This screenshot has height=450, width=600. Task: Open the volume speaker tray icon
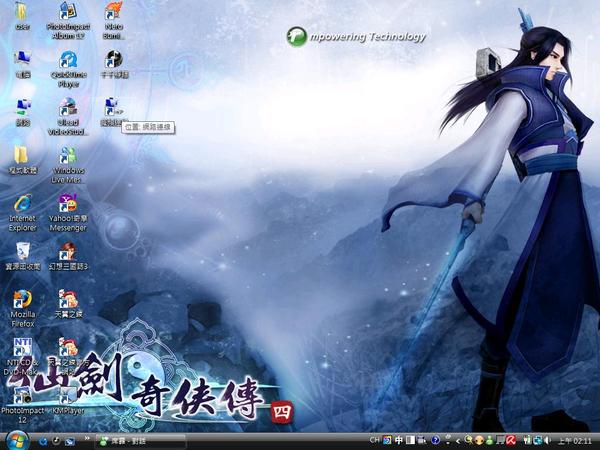pyautogui.click(x=547, y=441)
